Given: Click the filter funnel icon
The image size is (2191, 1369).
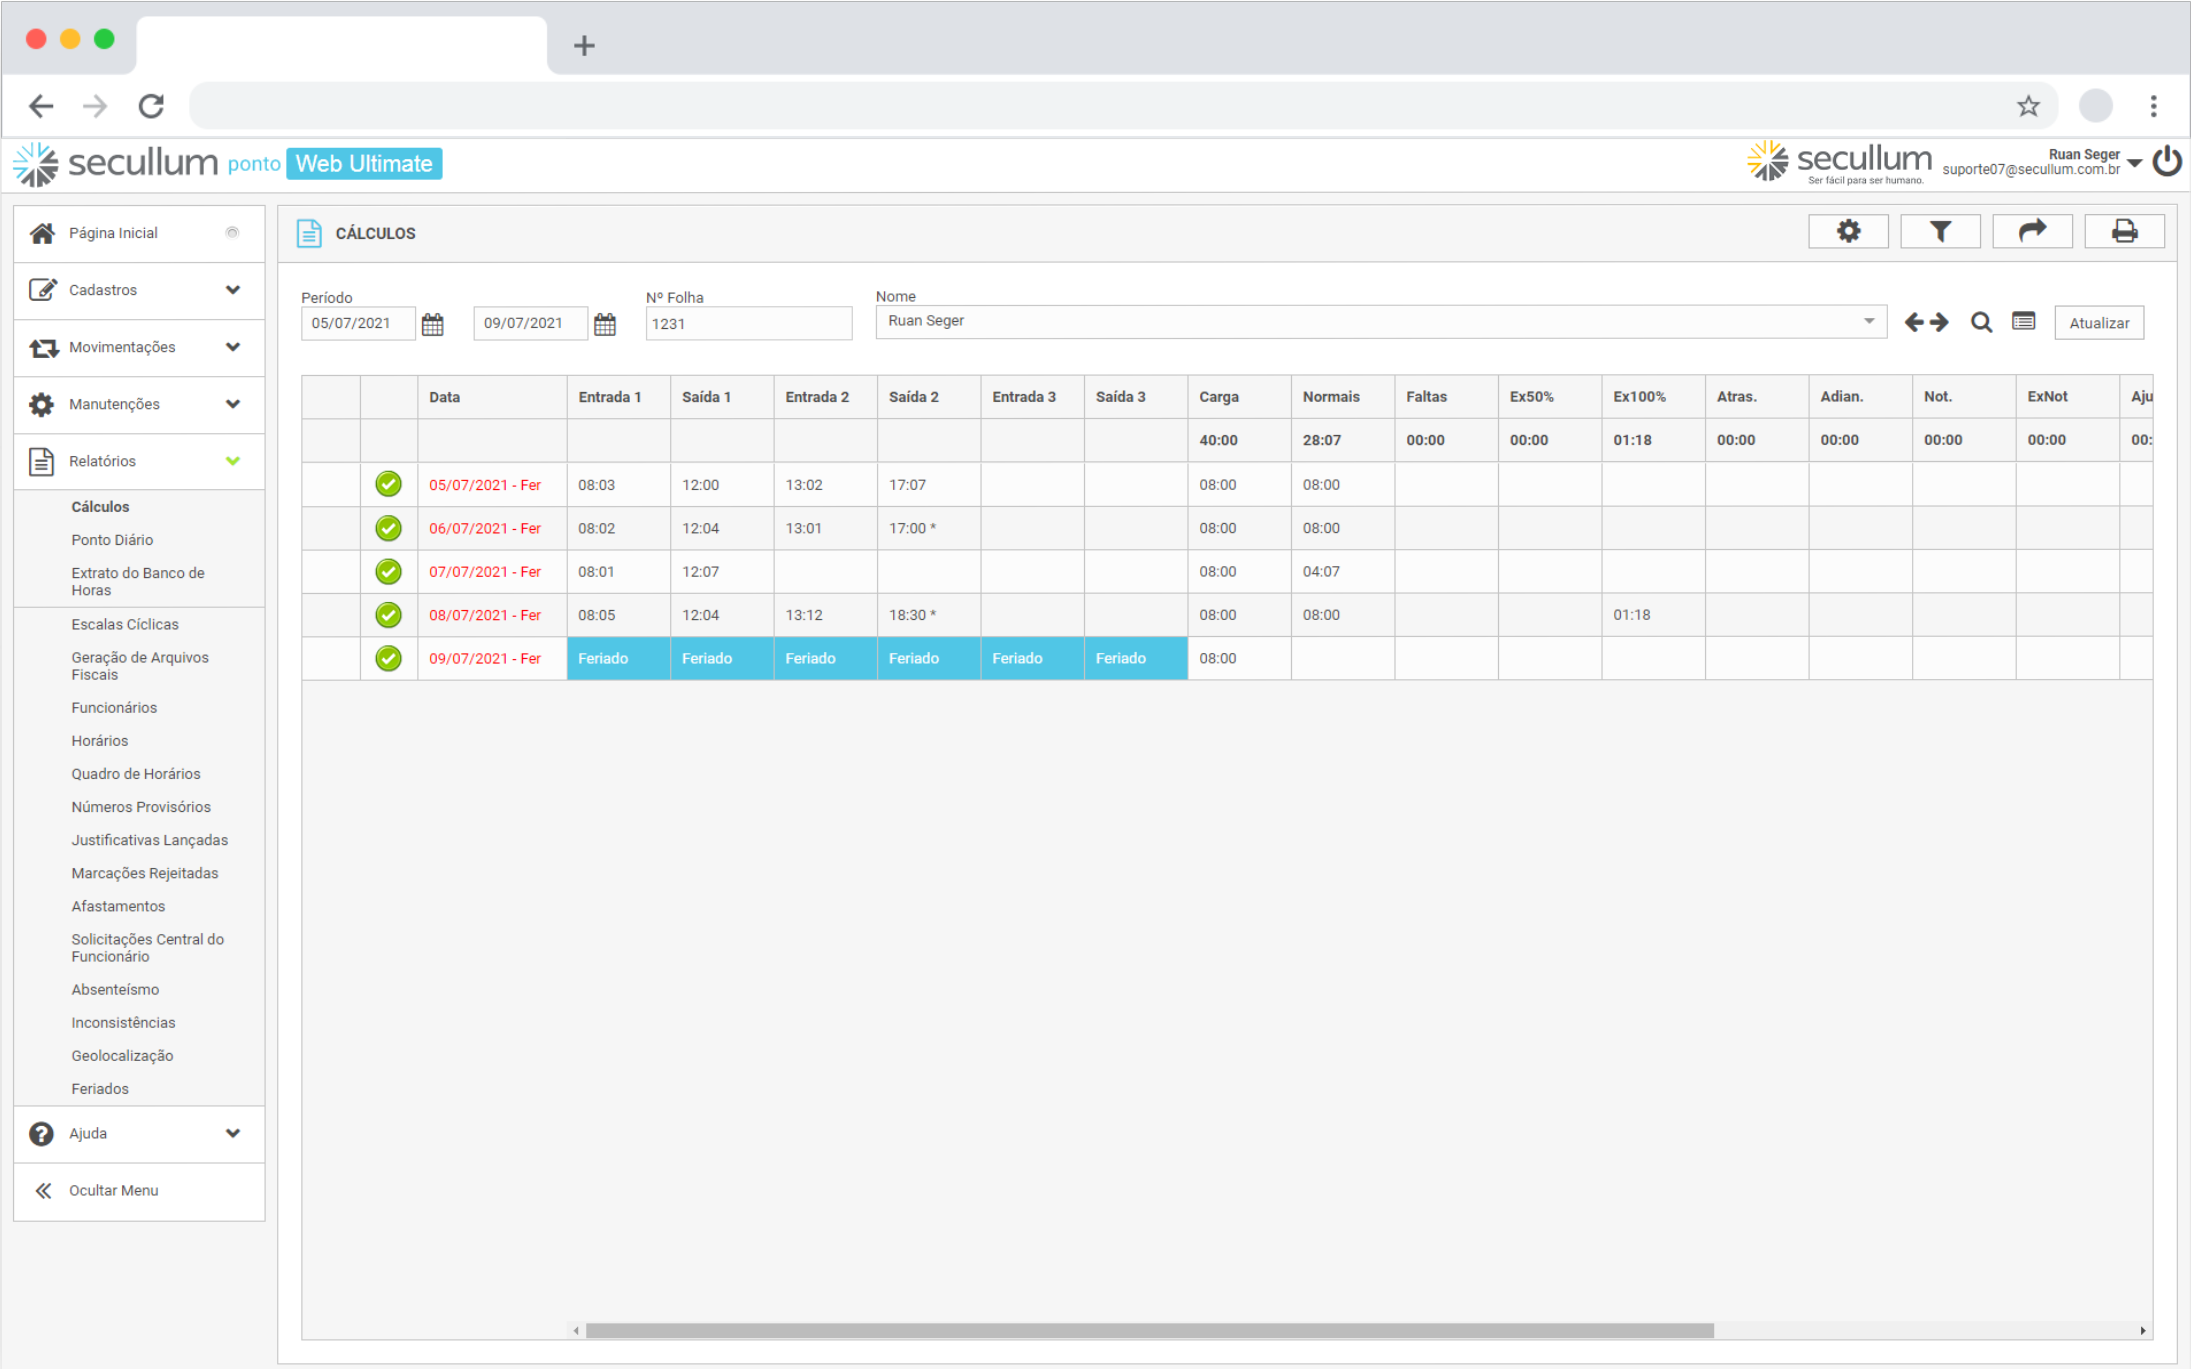Looking at the screenshot, I should point(1939,232).
